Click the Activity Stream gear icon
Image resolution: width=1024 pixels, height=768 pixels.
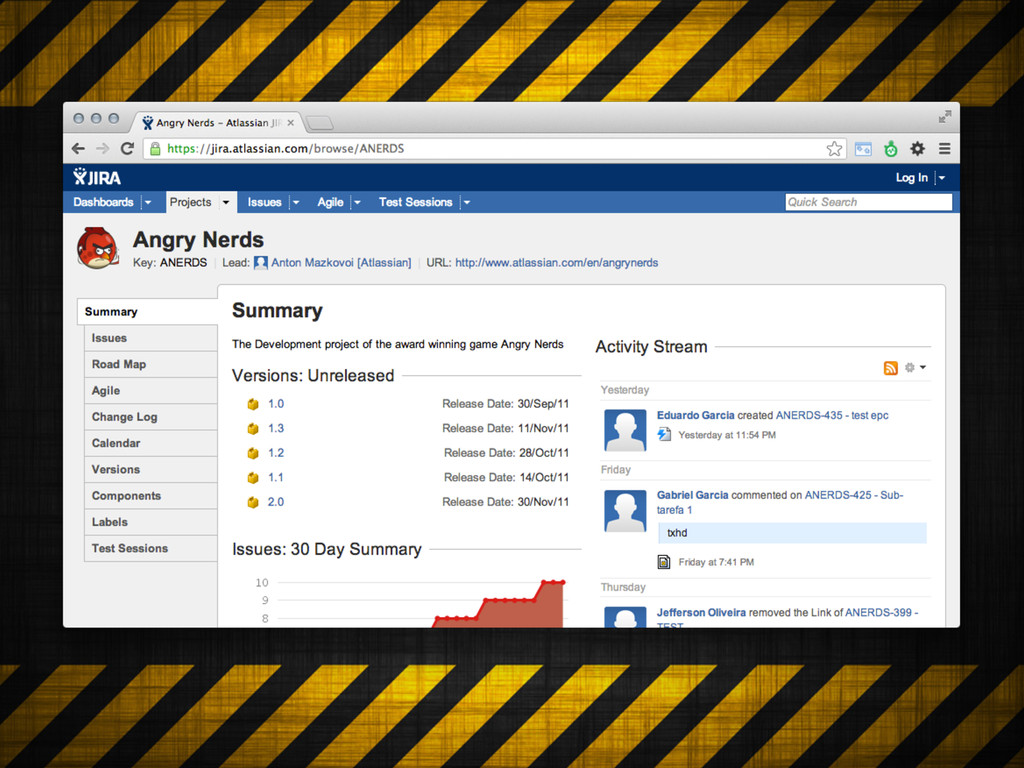pyautogui.click(x=910, y=368)
